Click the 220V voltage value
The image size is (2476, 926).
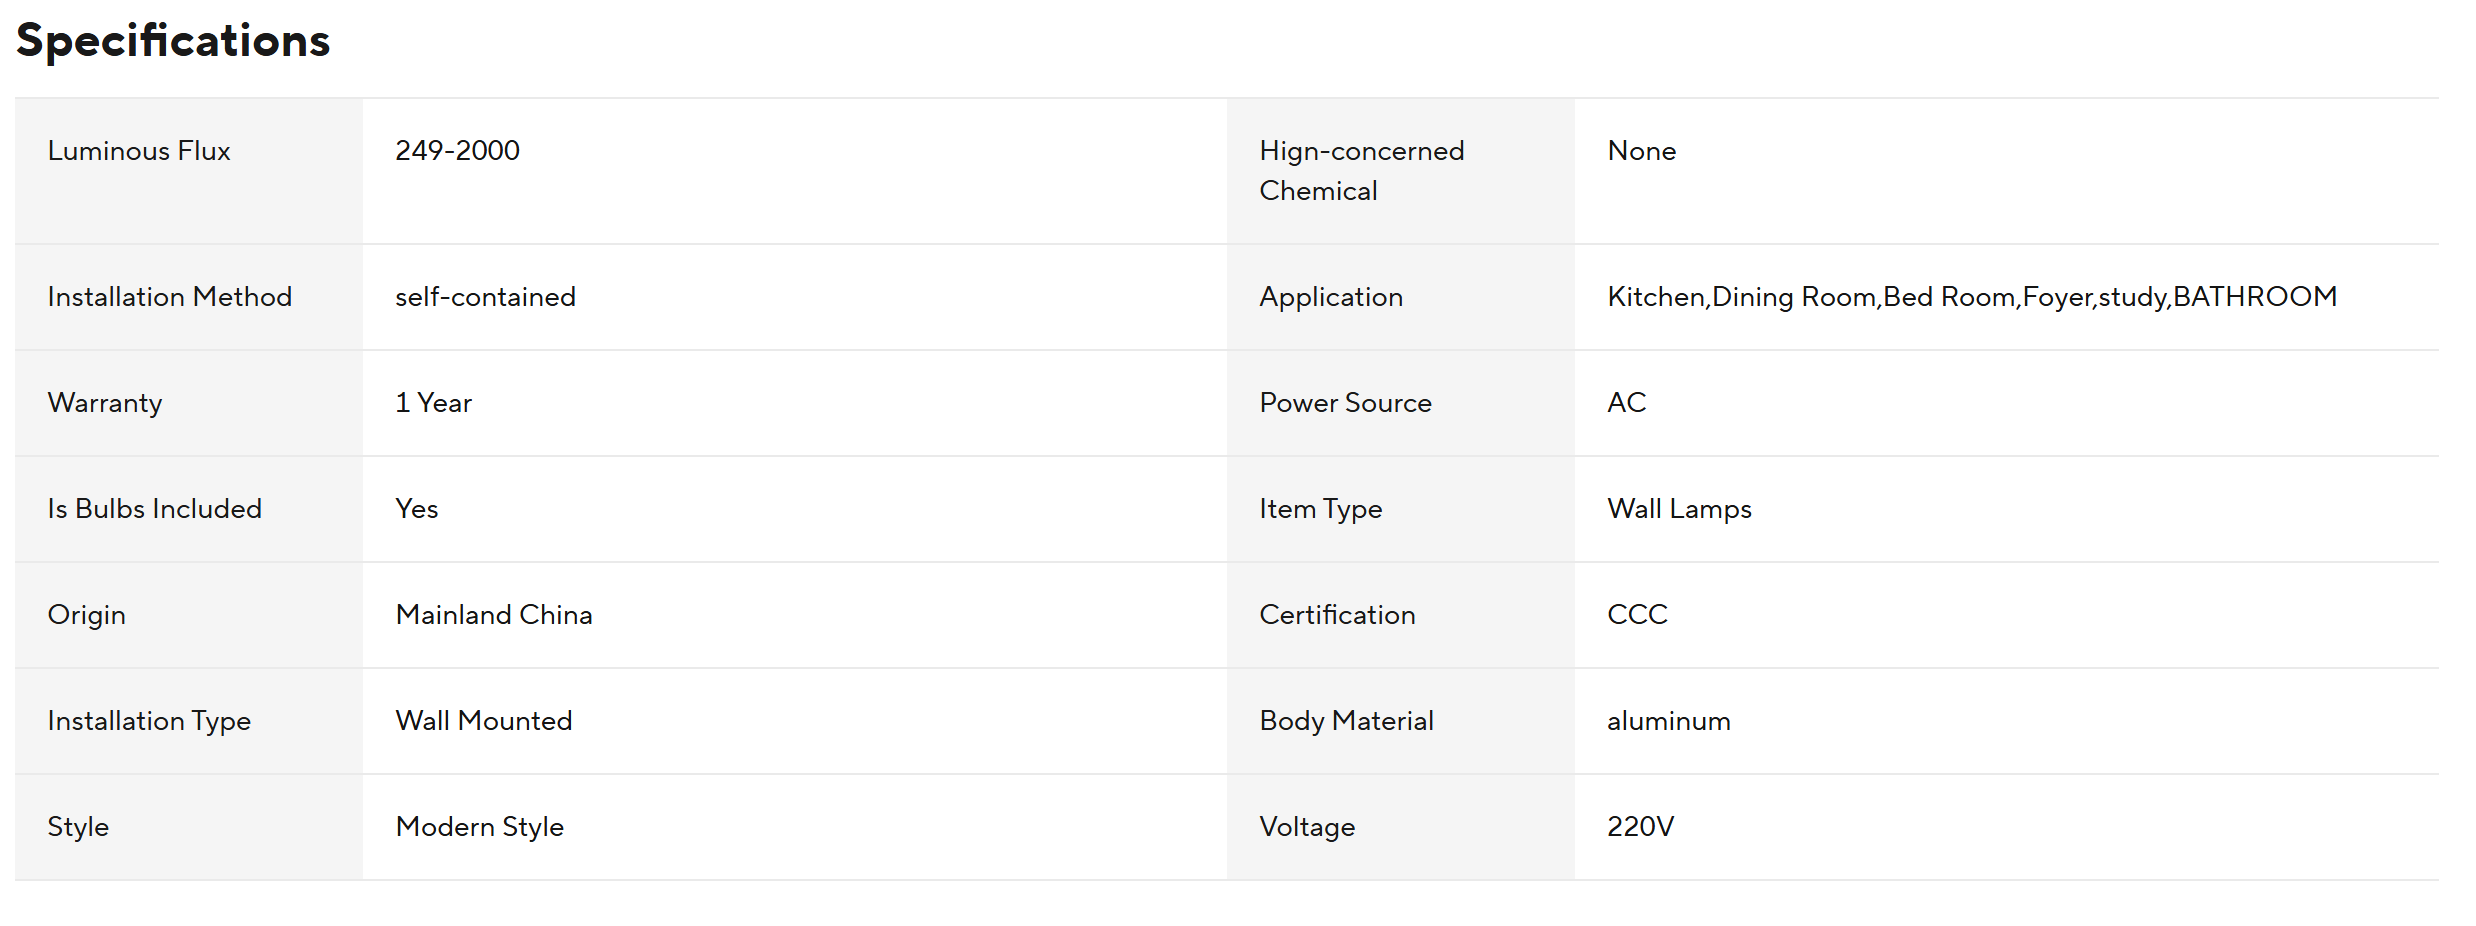tap(1641, 827)
